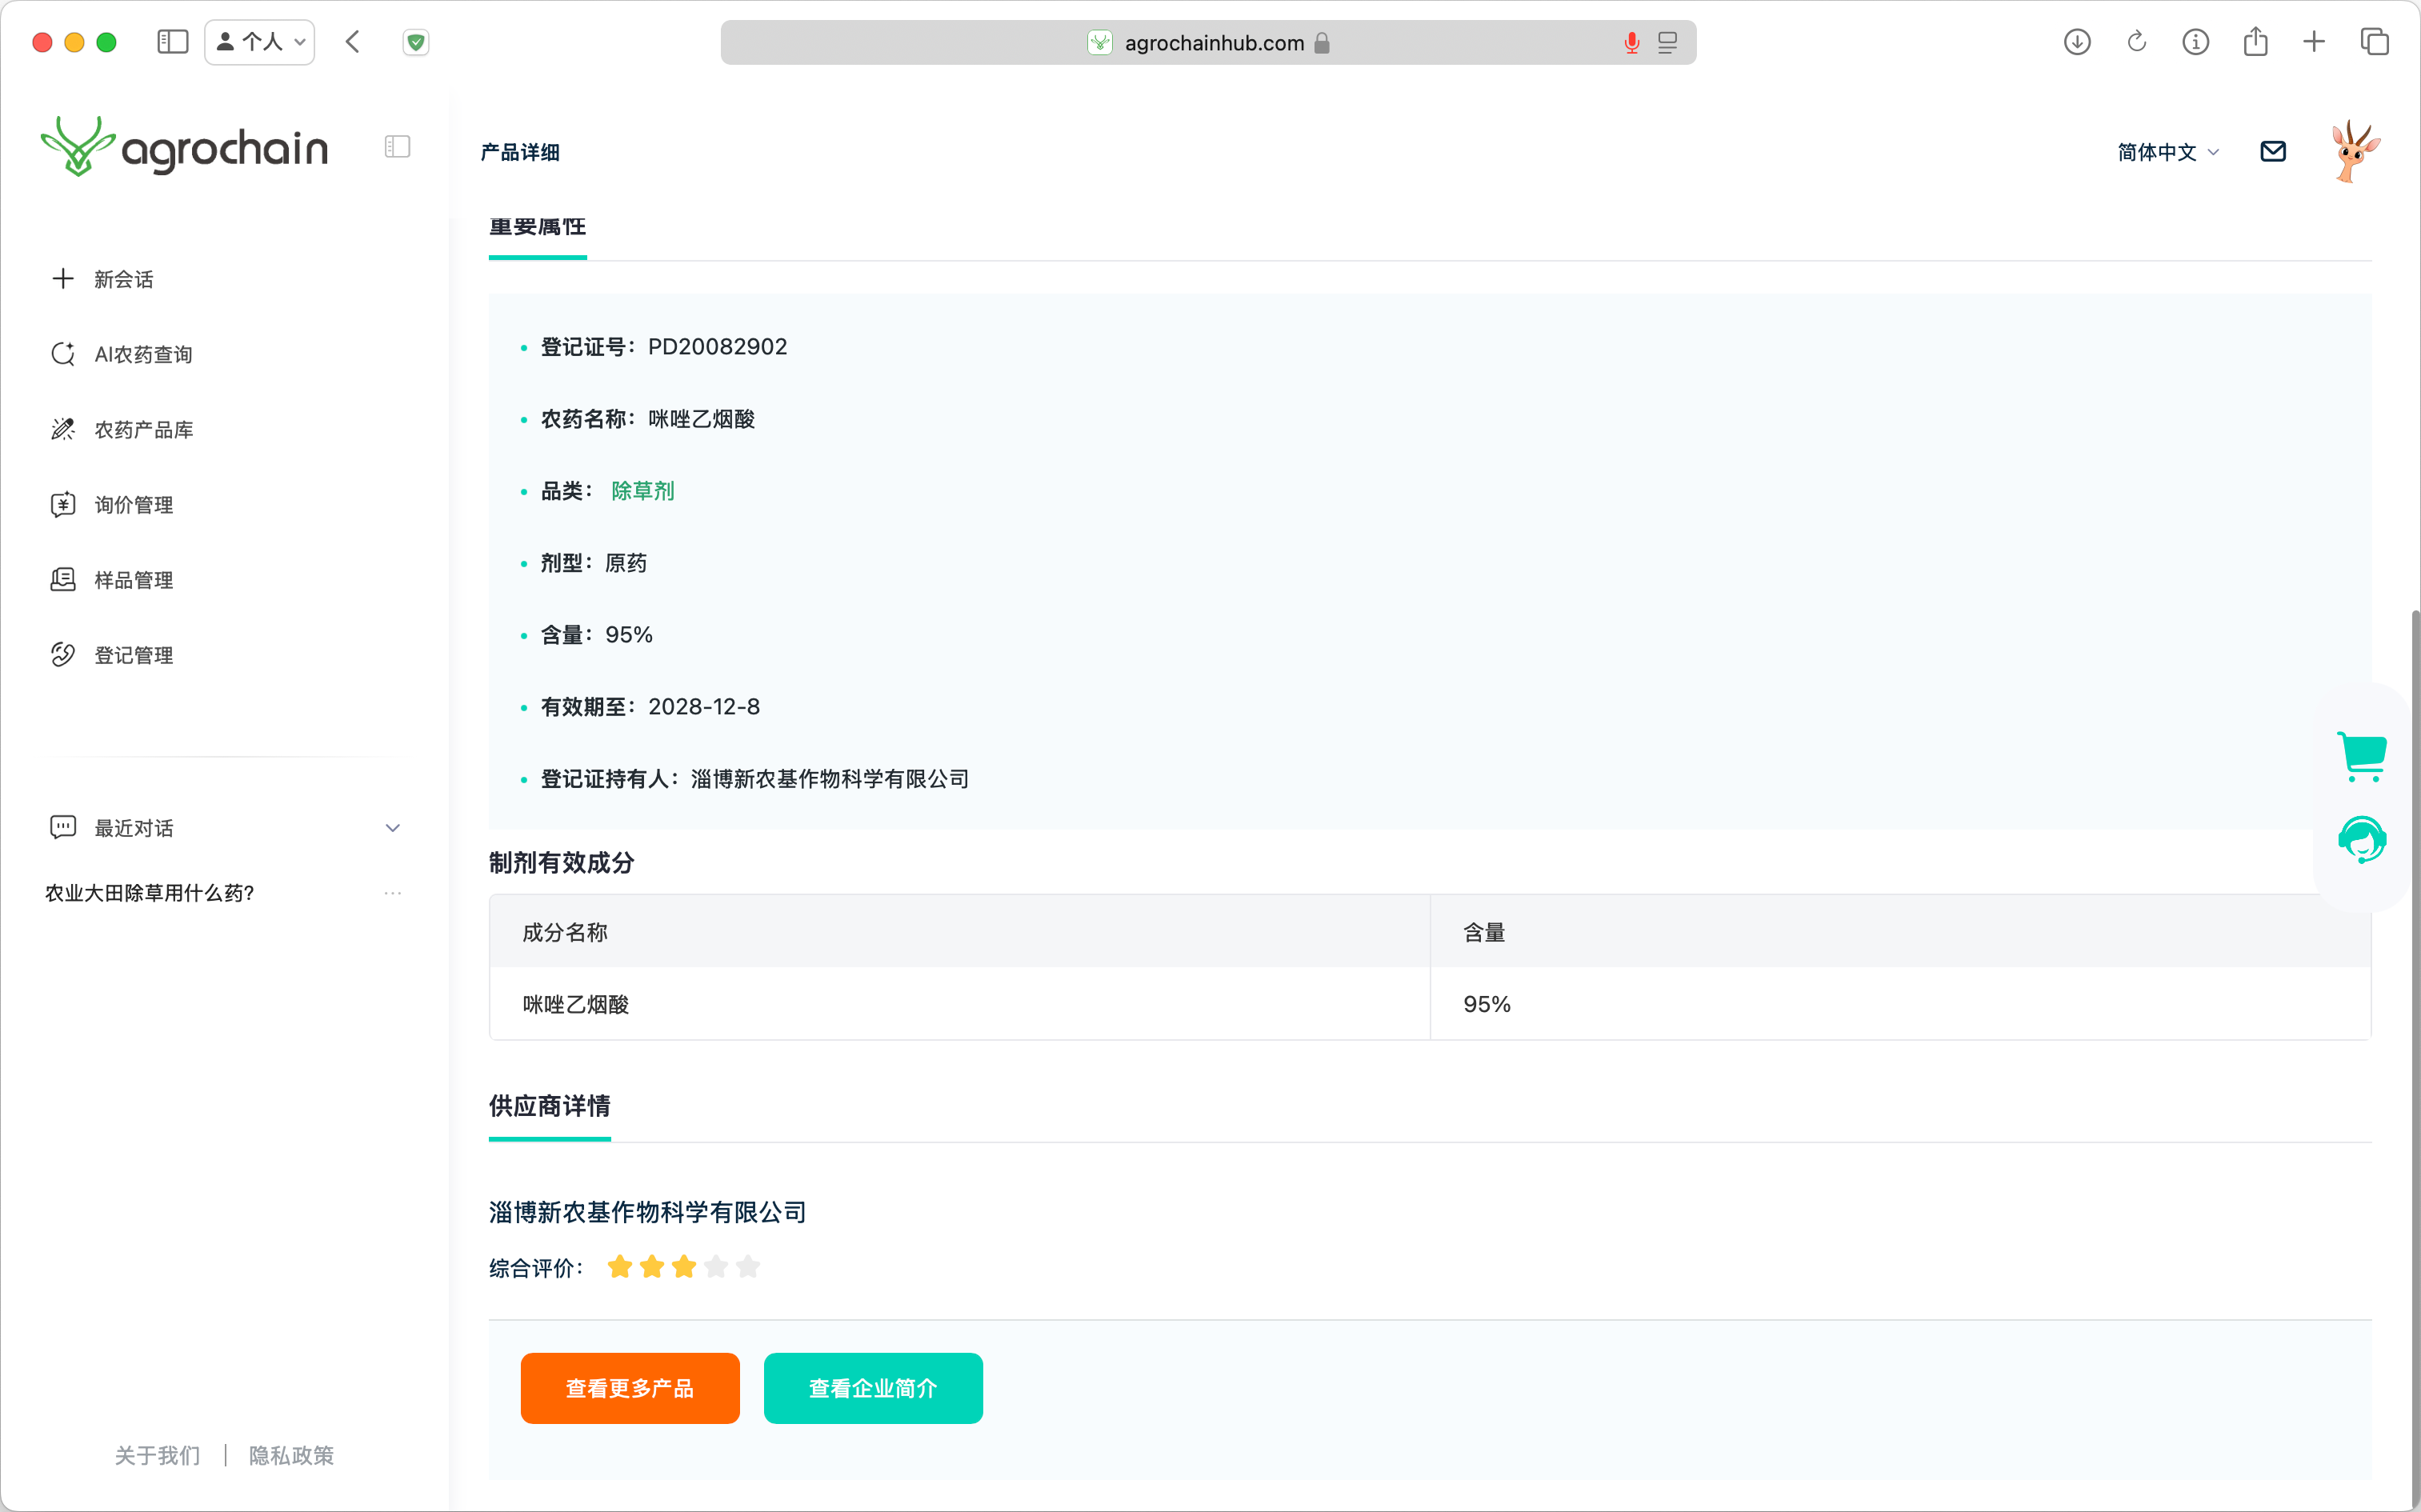Go to 询价管理 in sidebar

click(x=133, y=504)
